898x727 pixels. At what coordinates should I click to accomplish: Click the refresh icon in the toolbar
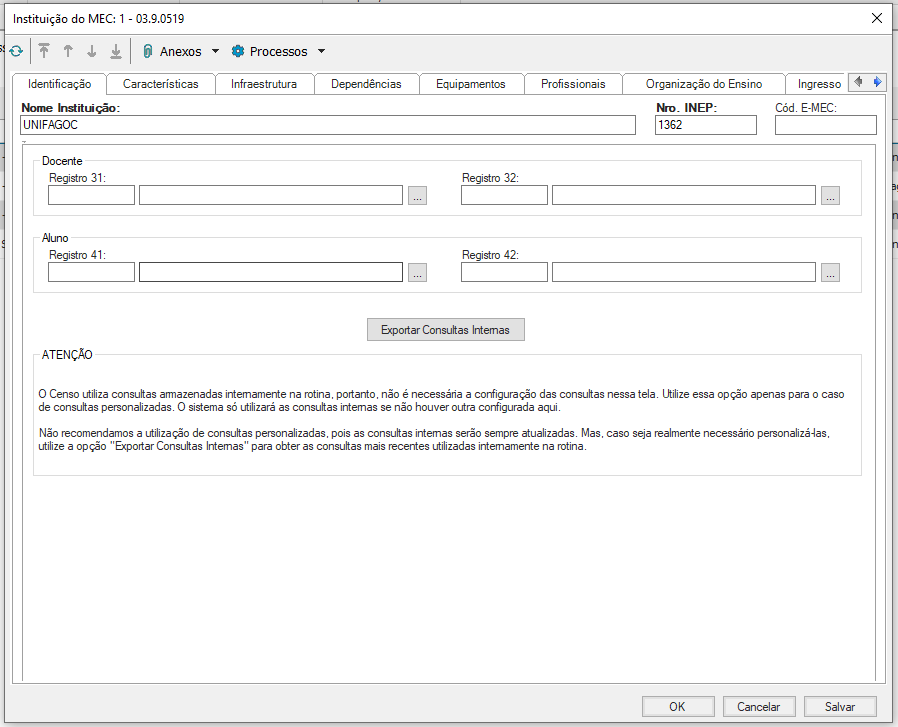click(x=15, y=51)
